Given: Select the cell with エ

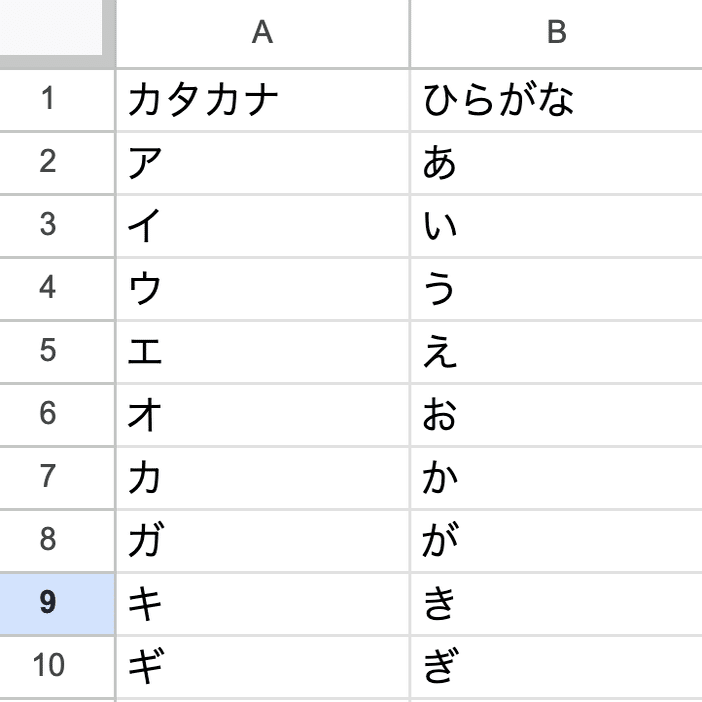Looking at the screenshot, I should click(262, 352).
